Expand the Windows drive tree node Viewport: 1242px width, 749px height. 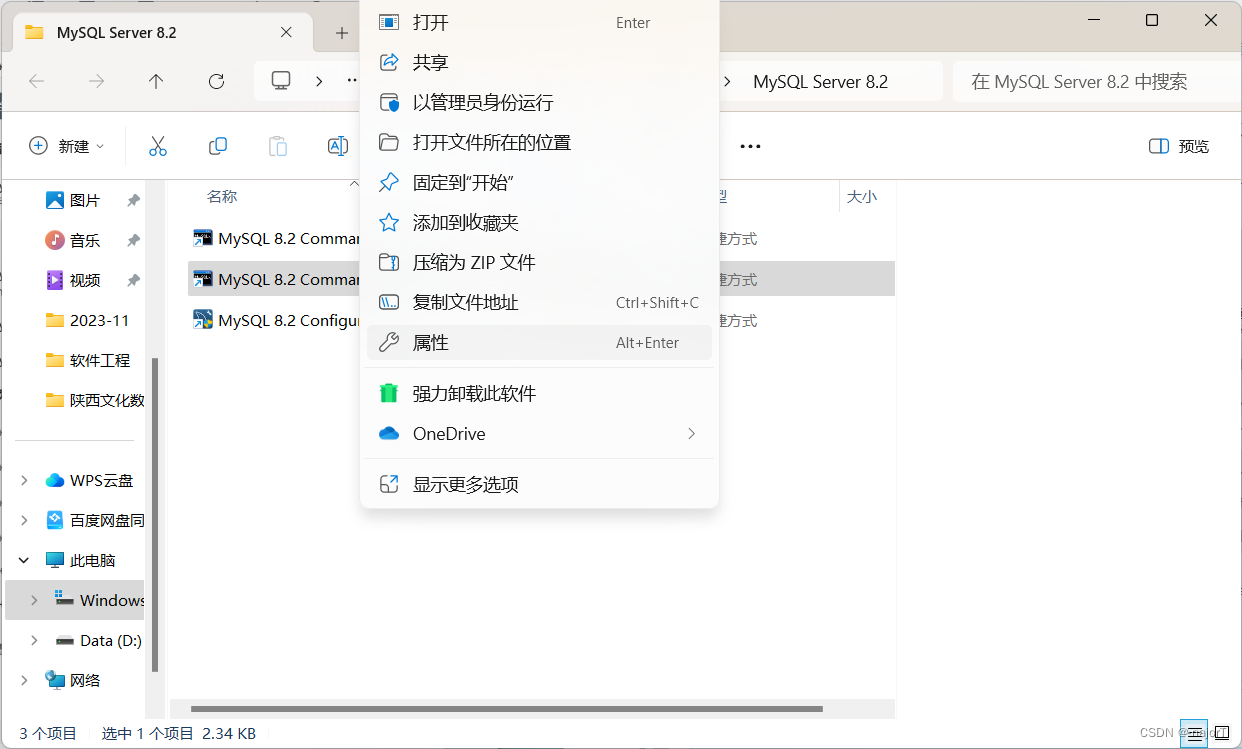(x=35, y=600)
